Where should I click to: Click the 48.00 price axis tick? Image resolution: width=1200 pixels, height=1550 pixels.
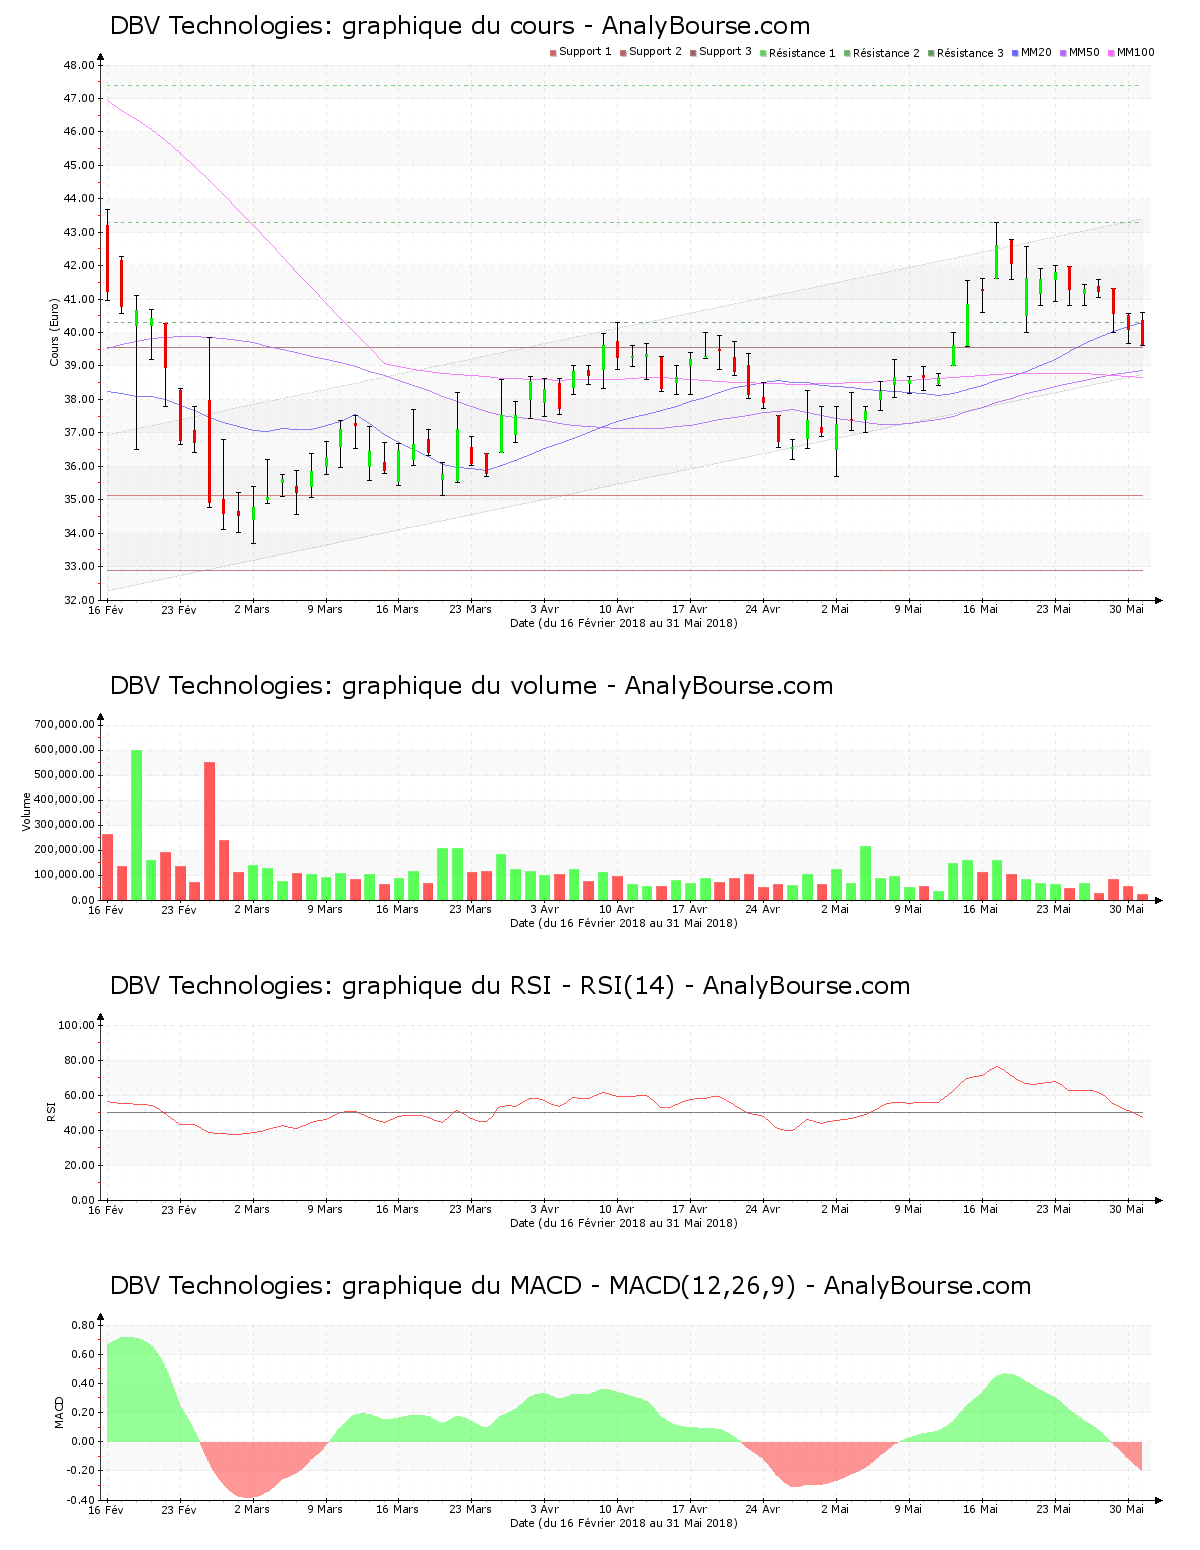point(79,65)
